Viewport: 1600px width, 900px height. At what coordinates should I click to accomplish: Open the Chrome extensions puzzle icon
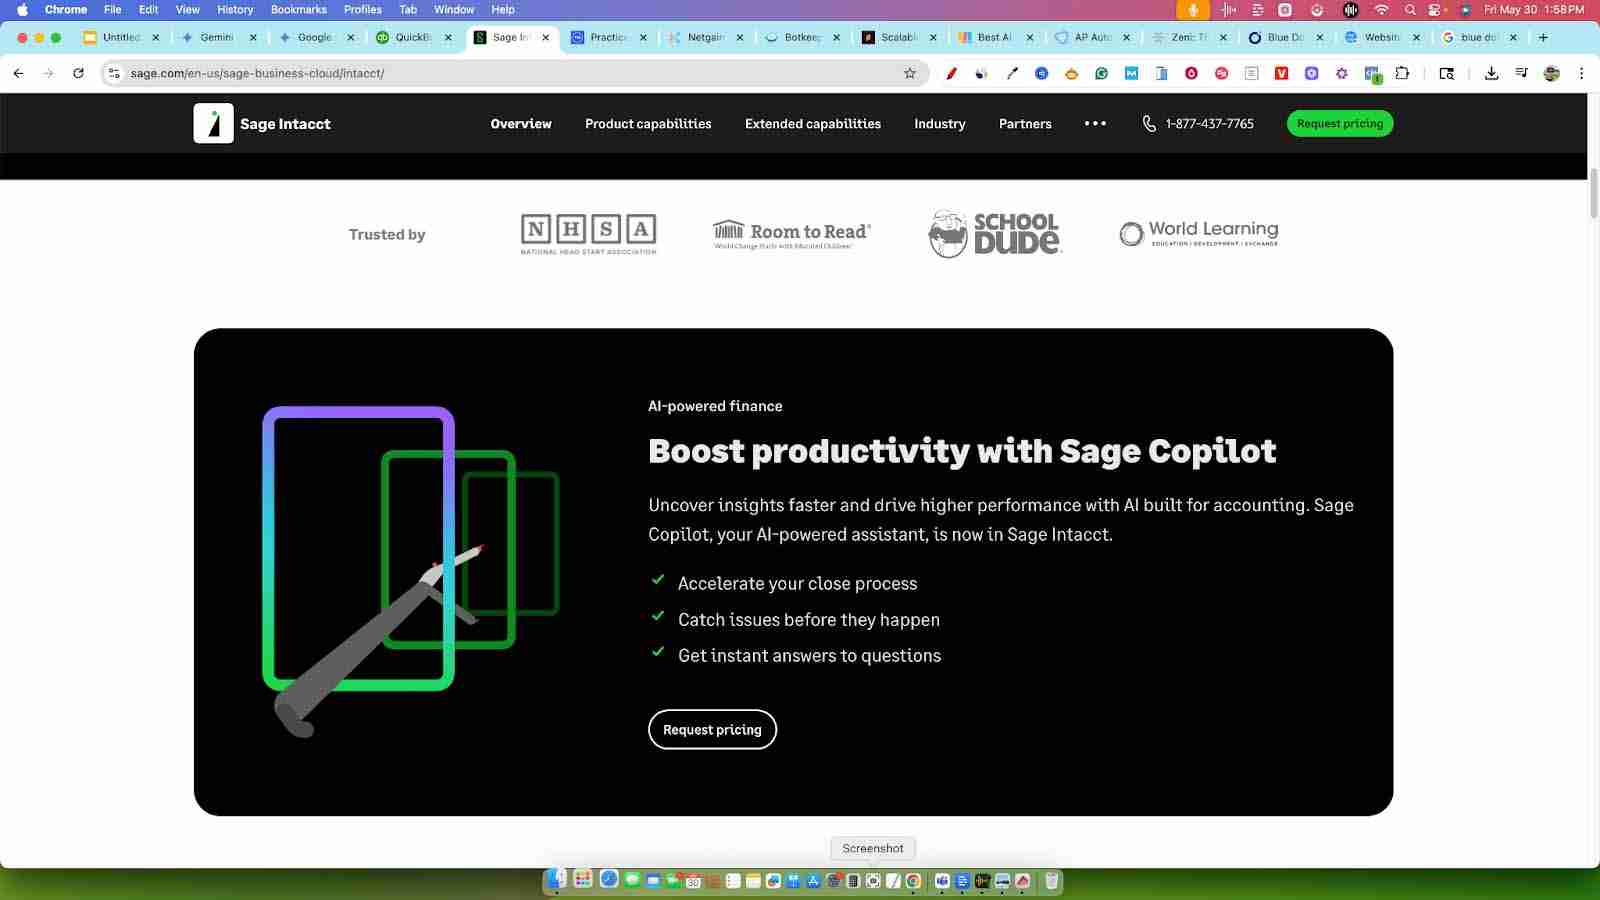click(1402, 73)
